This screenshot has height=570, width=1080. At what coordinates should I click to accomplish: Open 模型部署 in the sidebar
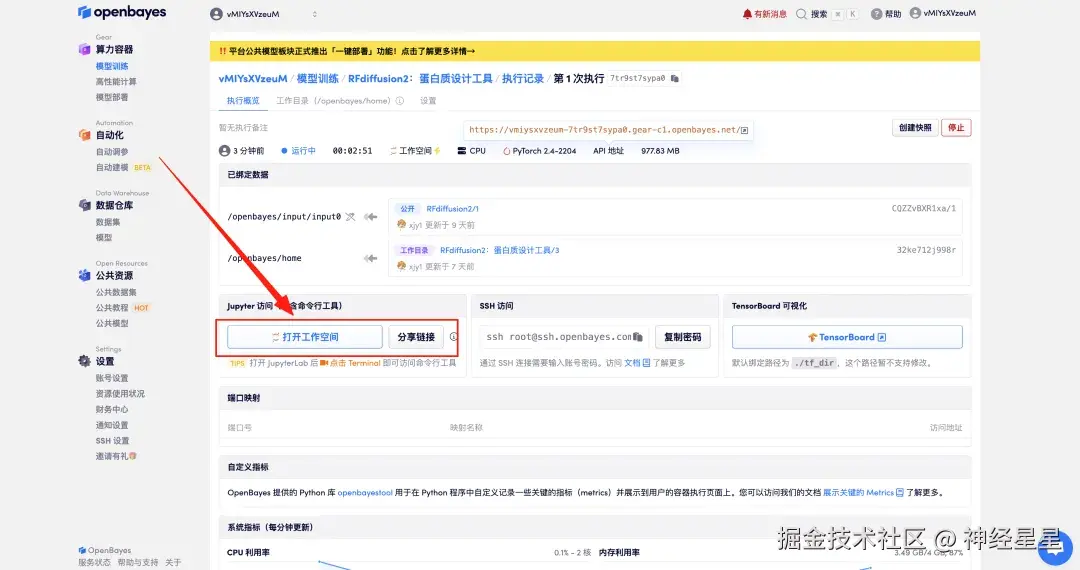click(112, 97)
